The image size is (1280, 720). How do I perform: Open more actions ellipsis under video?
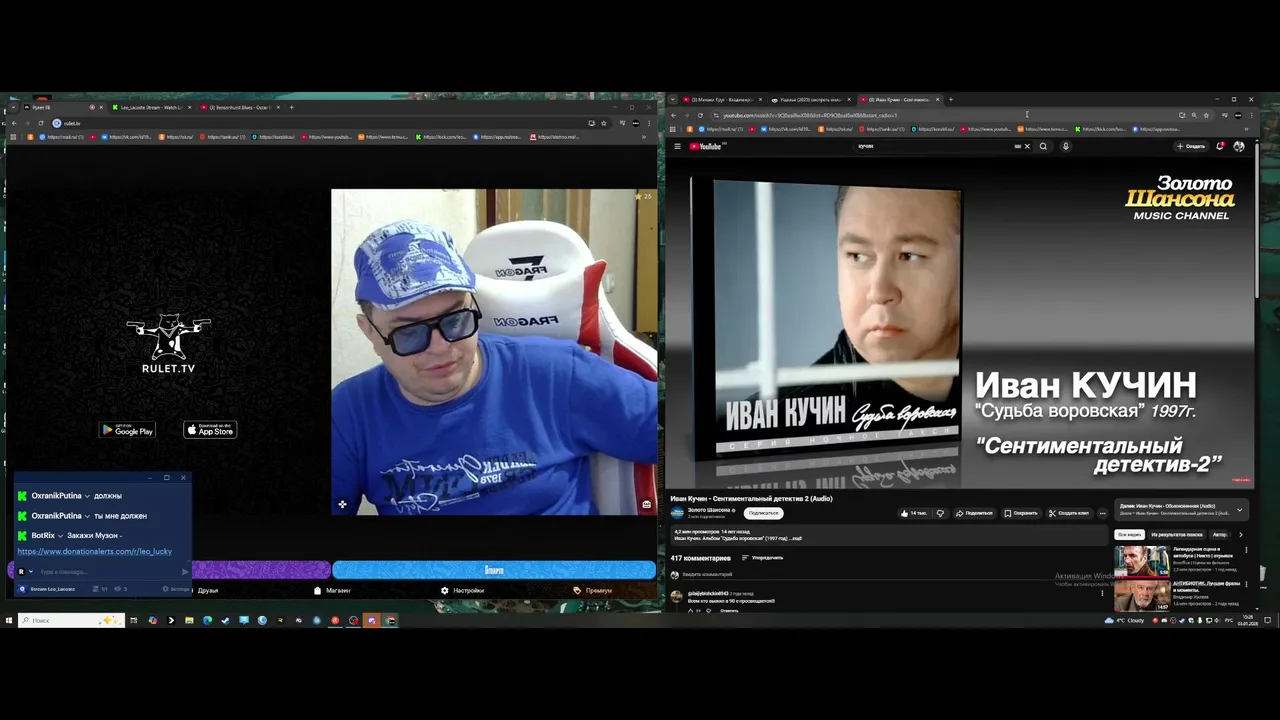click(x=1103, y=513)
